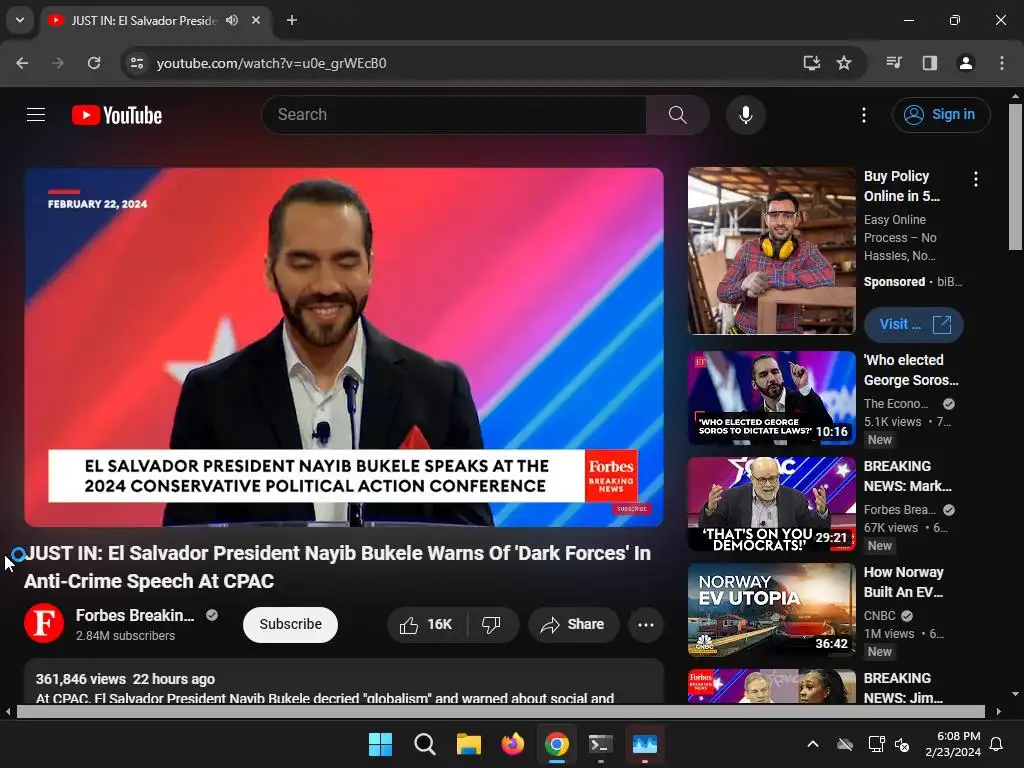Open Buy Policy Online ad title
The height and width of the screenshot is (768, 1024).
[902, 186]
